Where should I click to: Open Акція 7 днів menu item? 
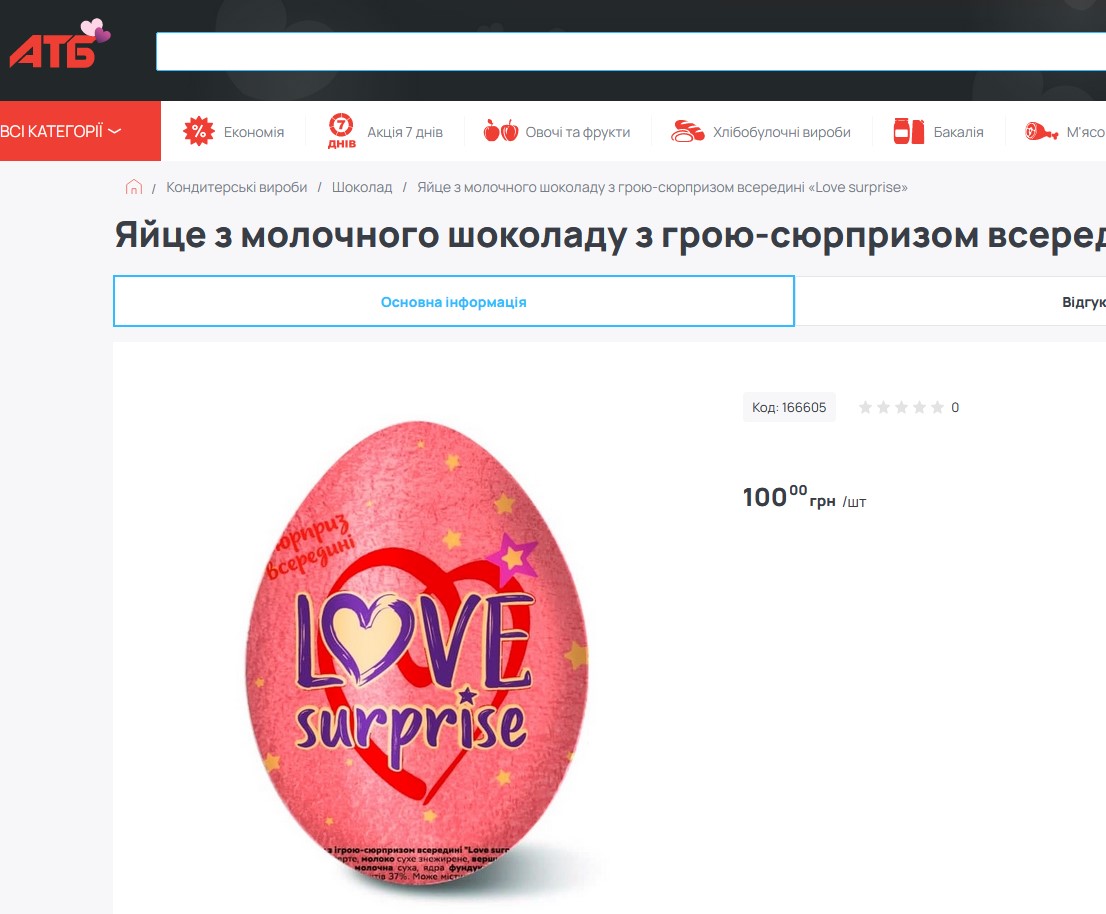[405, 132]
